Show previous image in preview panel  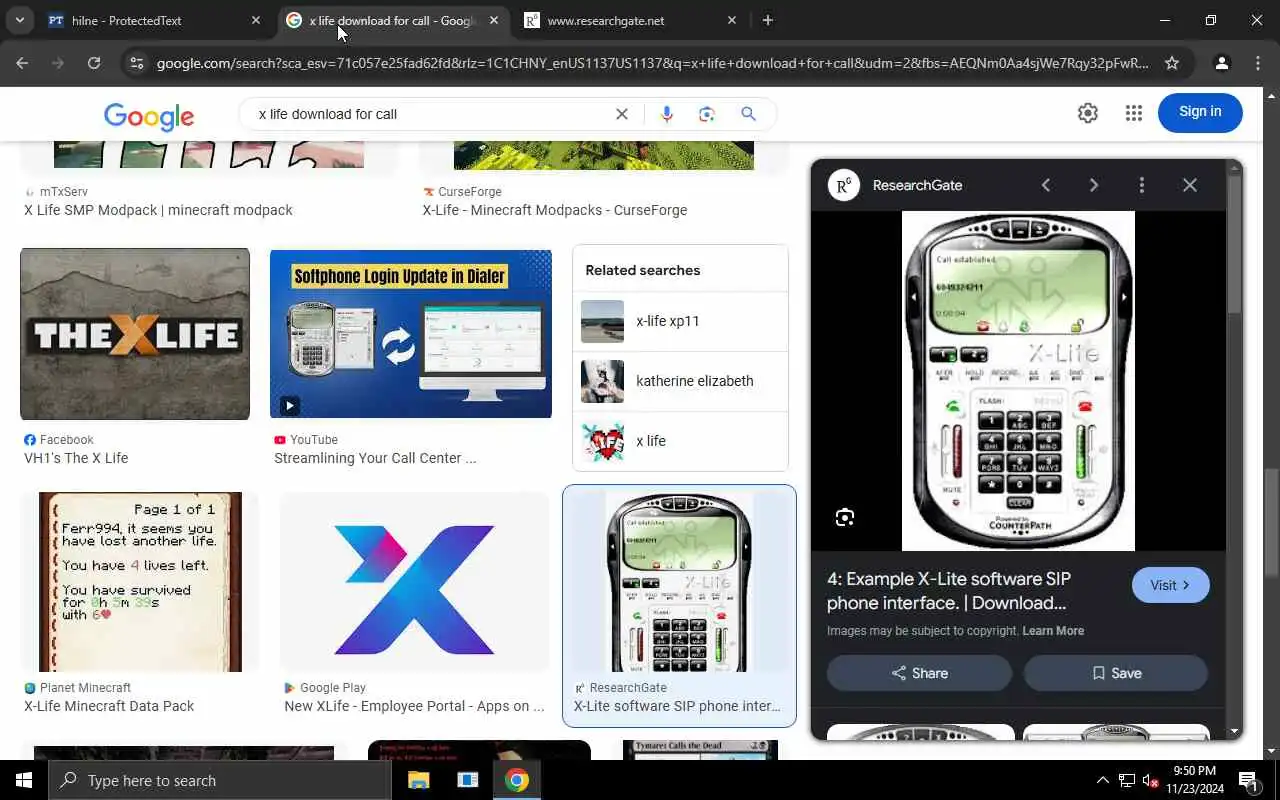(1046, 185)
